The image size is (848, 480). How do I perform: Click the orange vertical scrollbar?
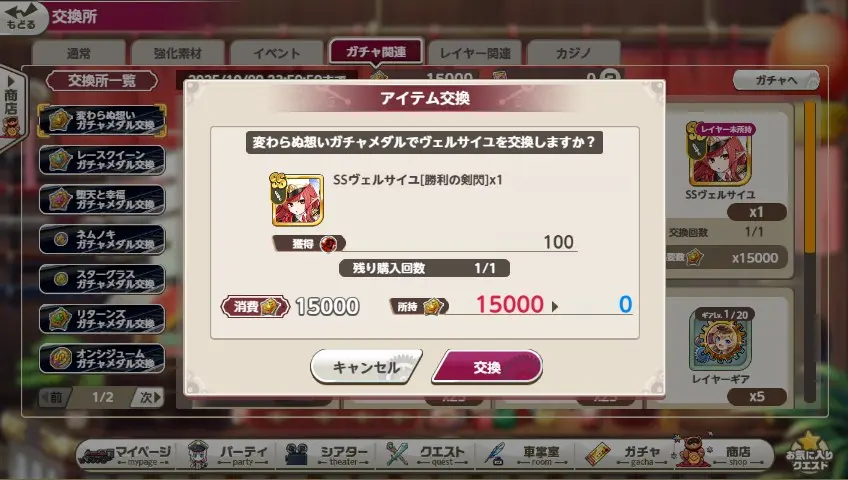tap(810, 178)
